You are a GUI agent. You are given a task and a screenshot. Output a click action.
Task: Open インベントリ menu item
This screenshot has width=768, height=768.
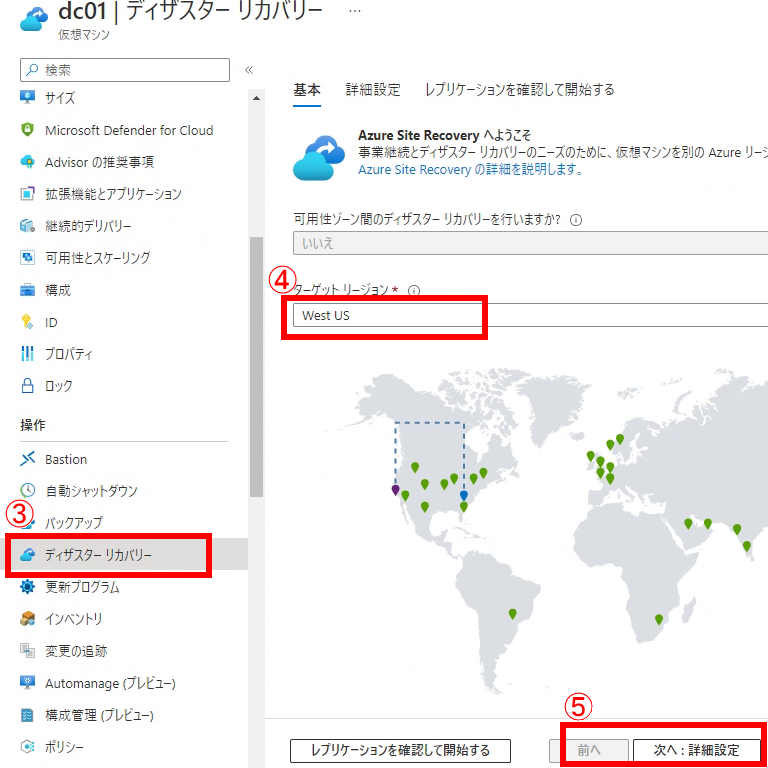pyautogui.click(x=74, y=619)
